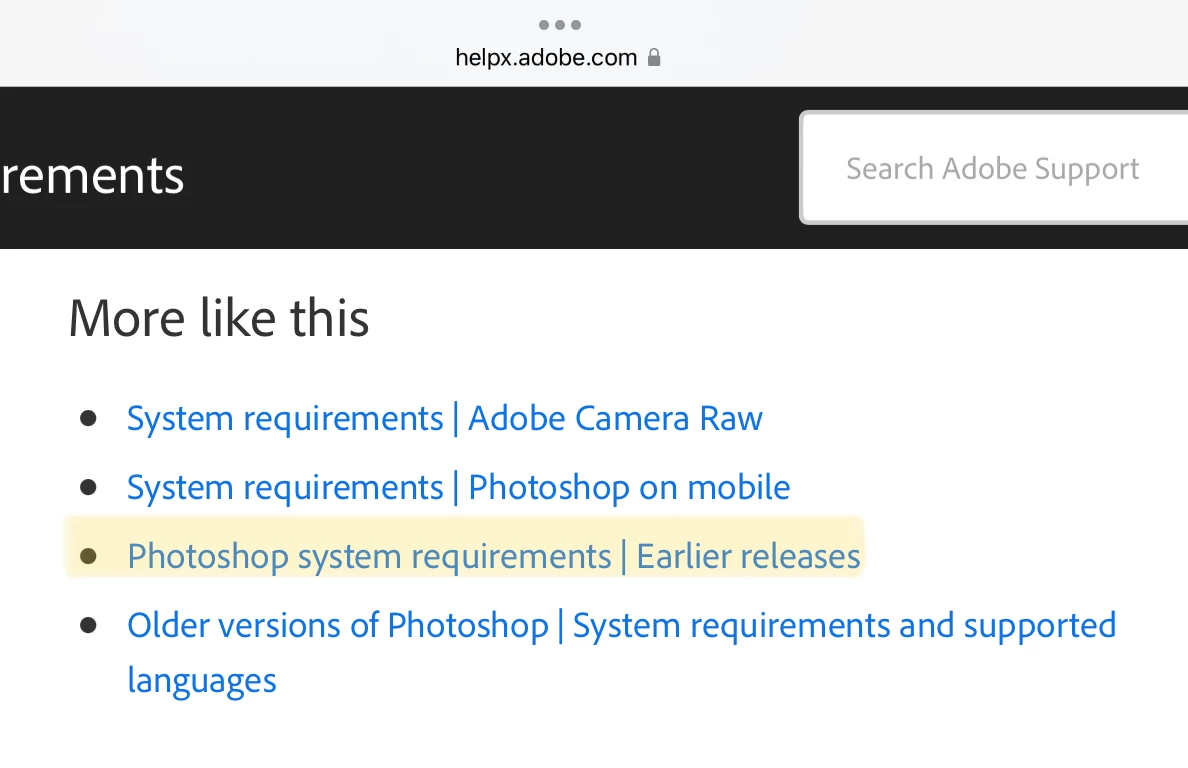Click 'supported' in the Older versions link
Viewport: 1188px width, 768px height.
click(1039, 625)
